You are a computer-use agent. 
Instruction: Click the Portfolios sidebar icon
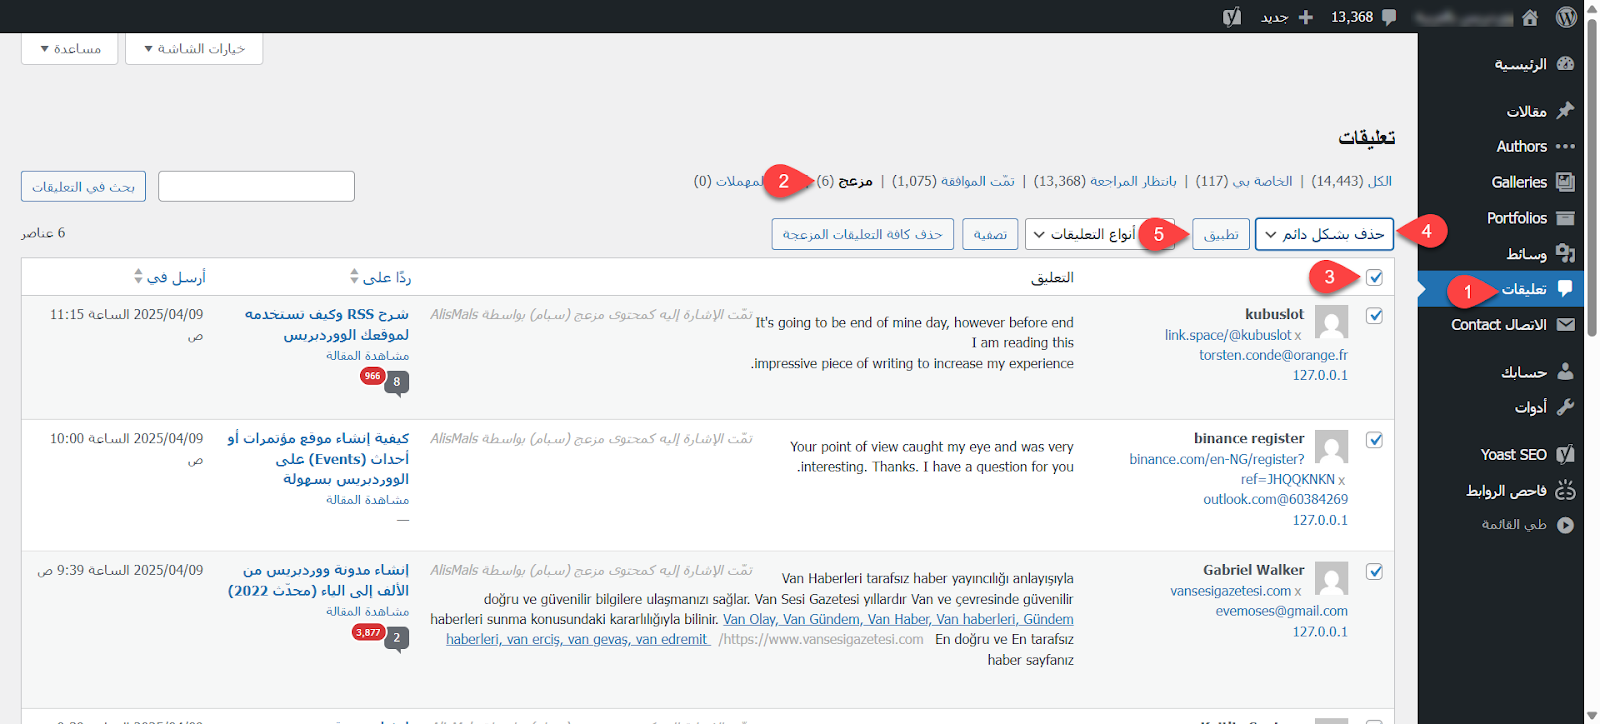point(1565,218)
